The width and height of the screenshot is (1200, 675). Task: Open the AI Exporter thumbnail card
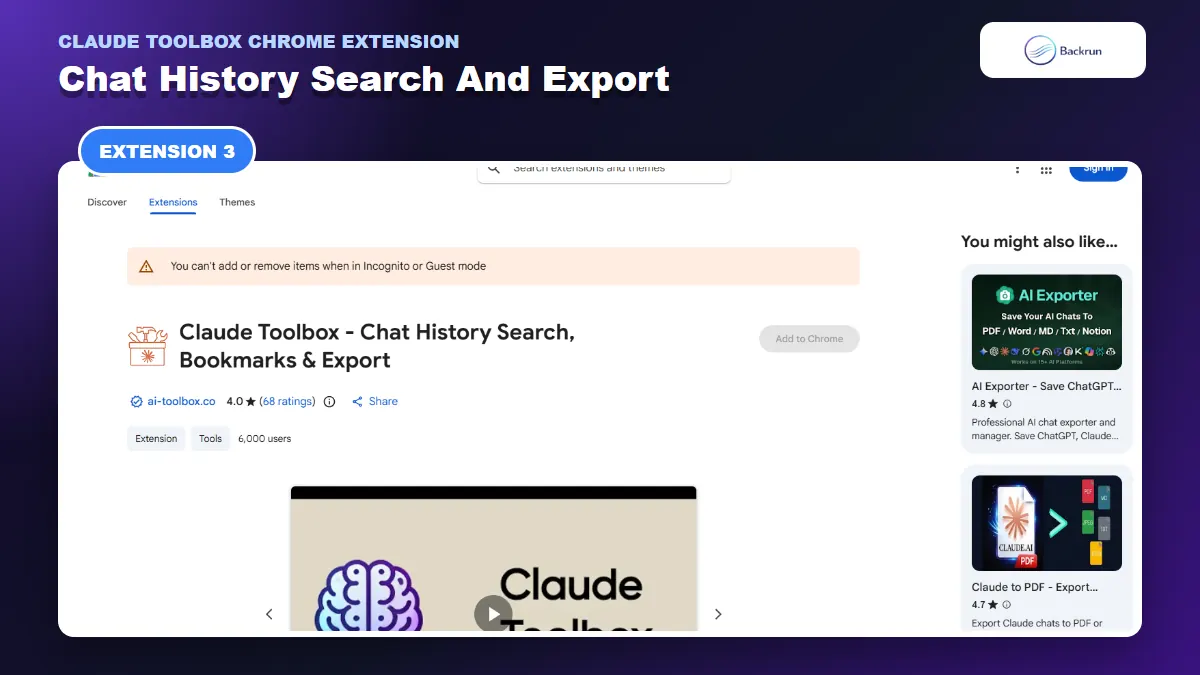1047,322
